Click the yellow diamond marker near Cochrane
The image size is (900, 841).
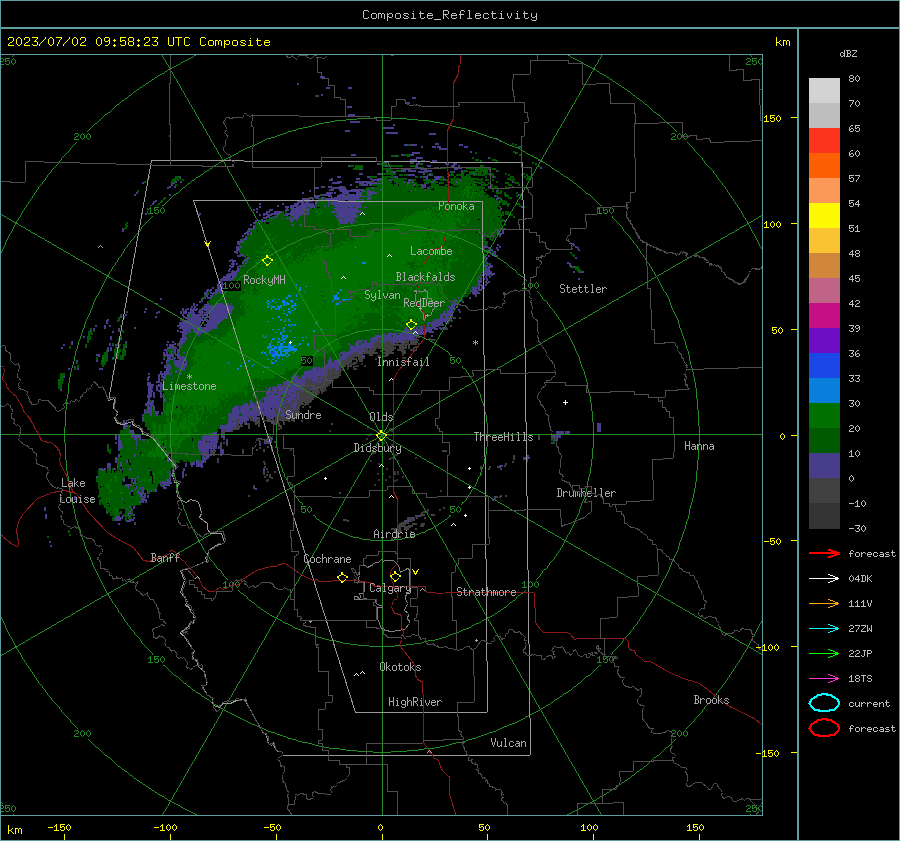point(342,577)
